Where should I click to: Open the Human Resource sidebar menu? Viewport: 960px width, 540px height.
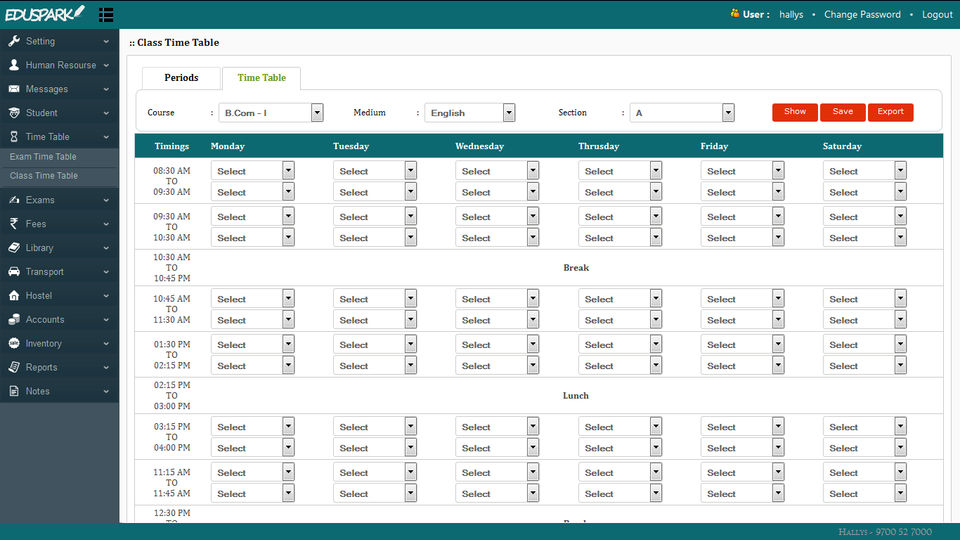(59, 65)
